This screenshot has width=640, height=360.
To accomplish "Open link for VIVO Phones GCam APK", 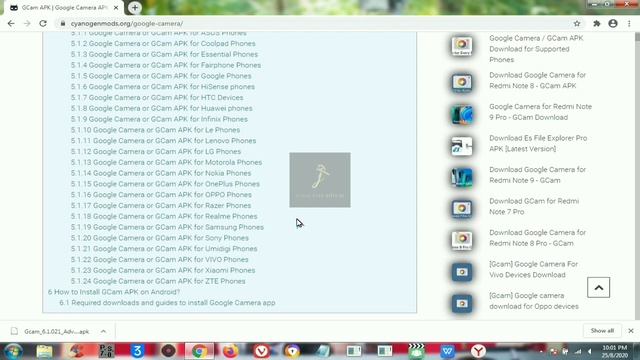I will coord(159,260).
